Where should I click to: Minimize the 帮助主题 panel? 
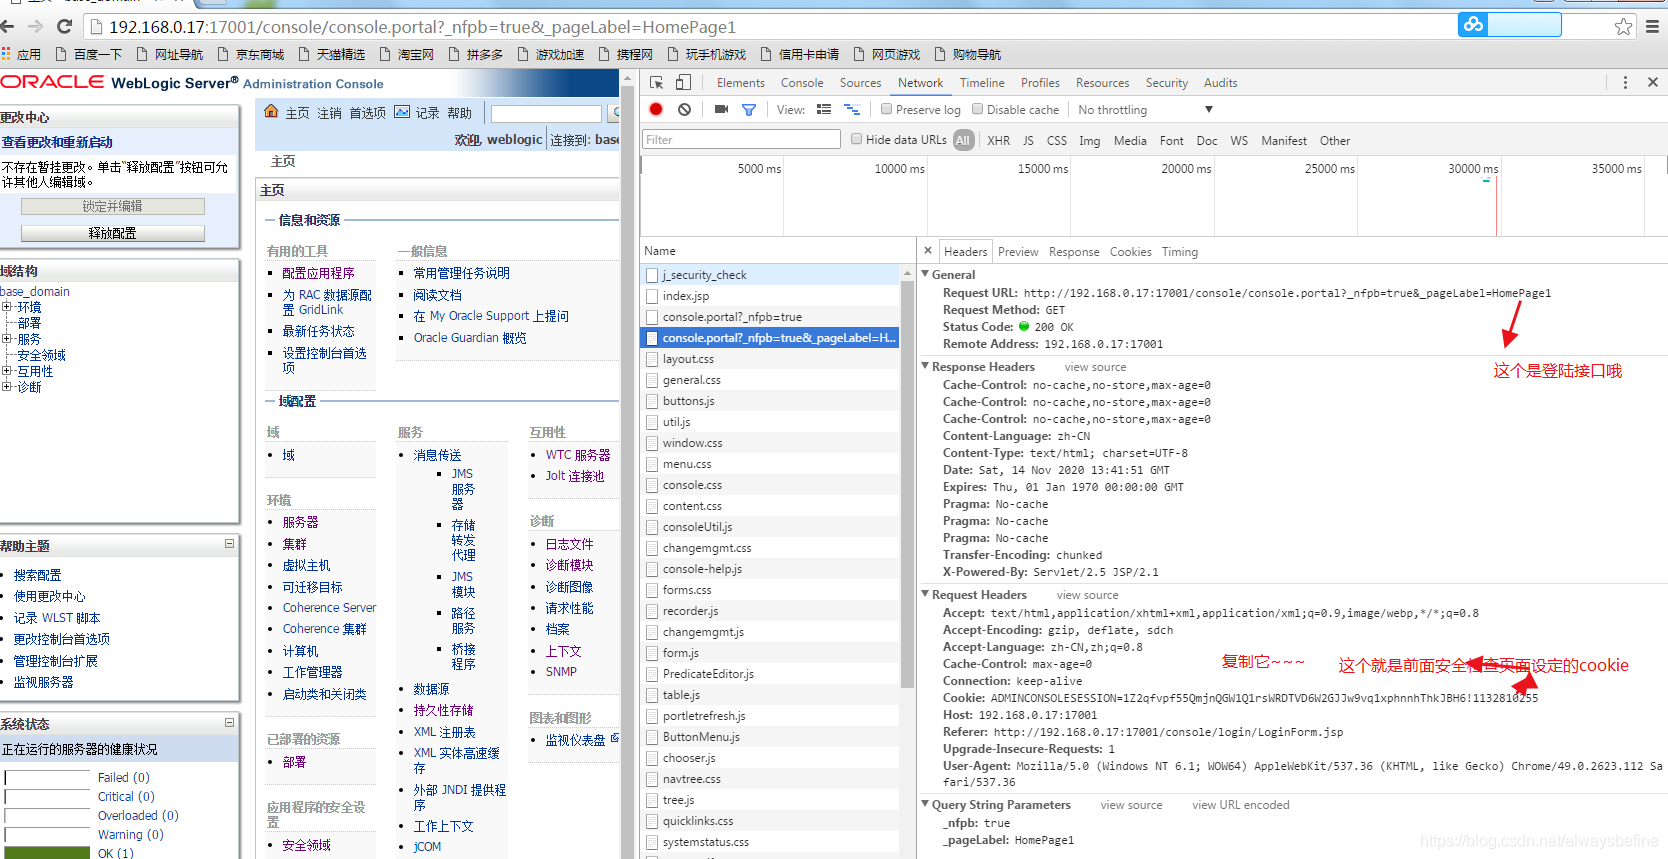(x=229, y=544)
